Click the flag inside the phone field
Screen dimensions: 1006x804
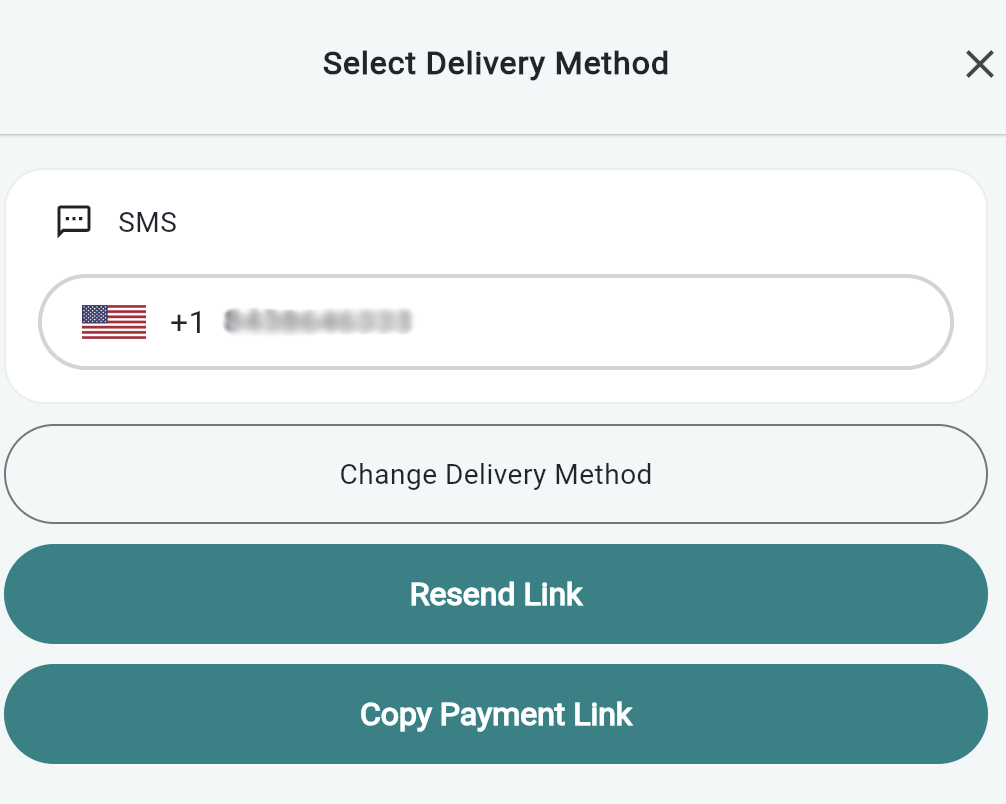pyautogui.click(x=113, y=321)
